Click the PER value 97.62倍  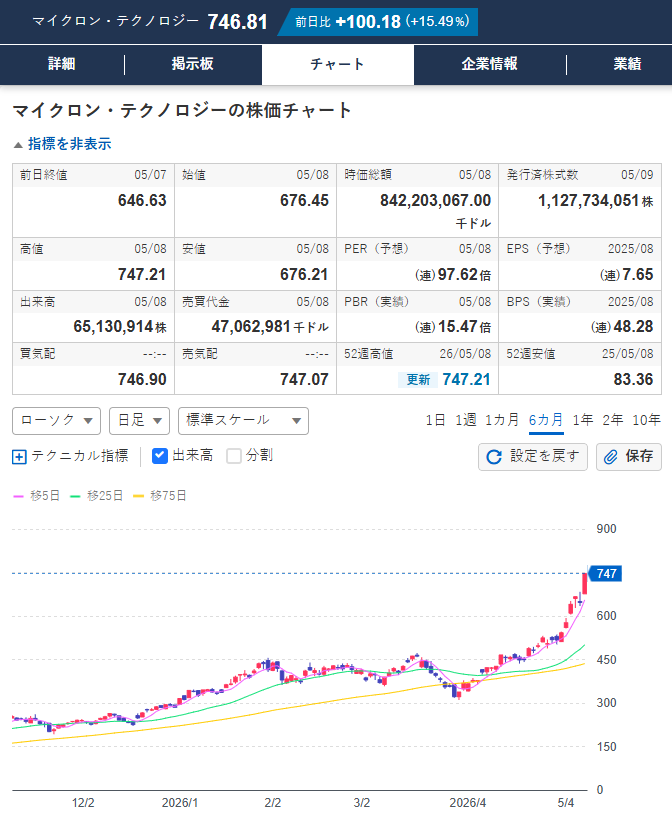tap(464, 275)
